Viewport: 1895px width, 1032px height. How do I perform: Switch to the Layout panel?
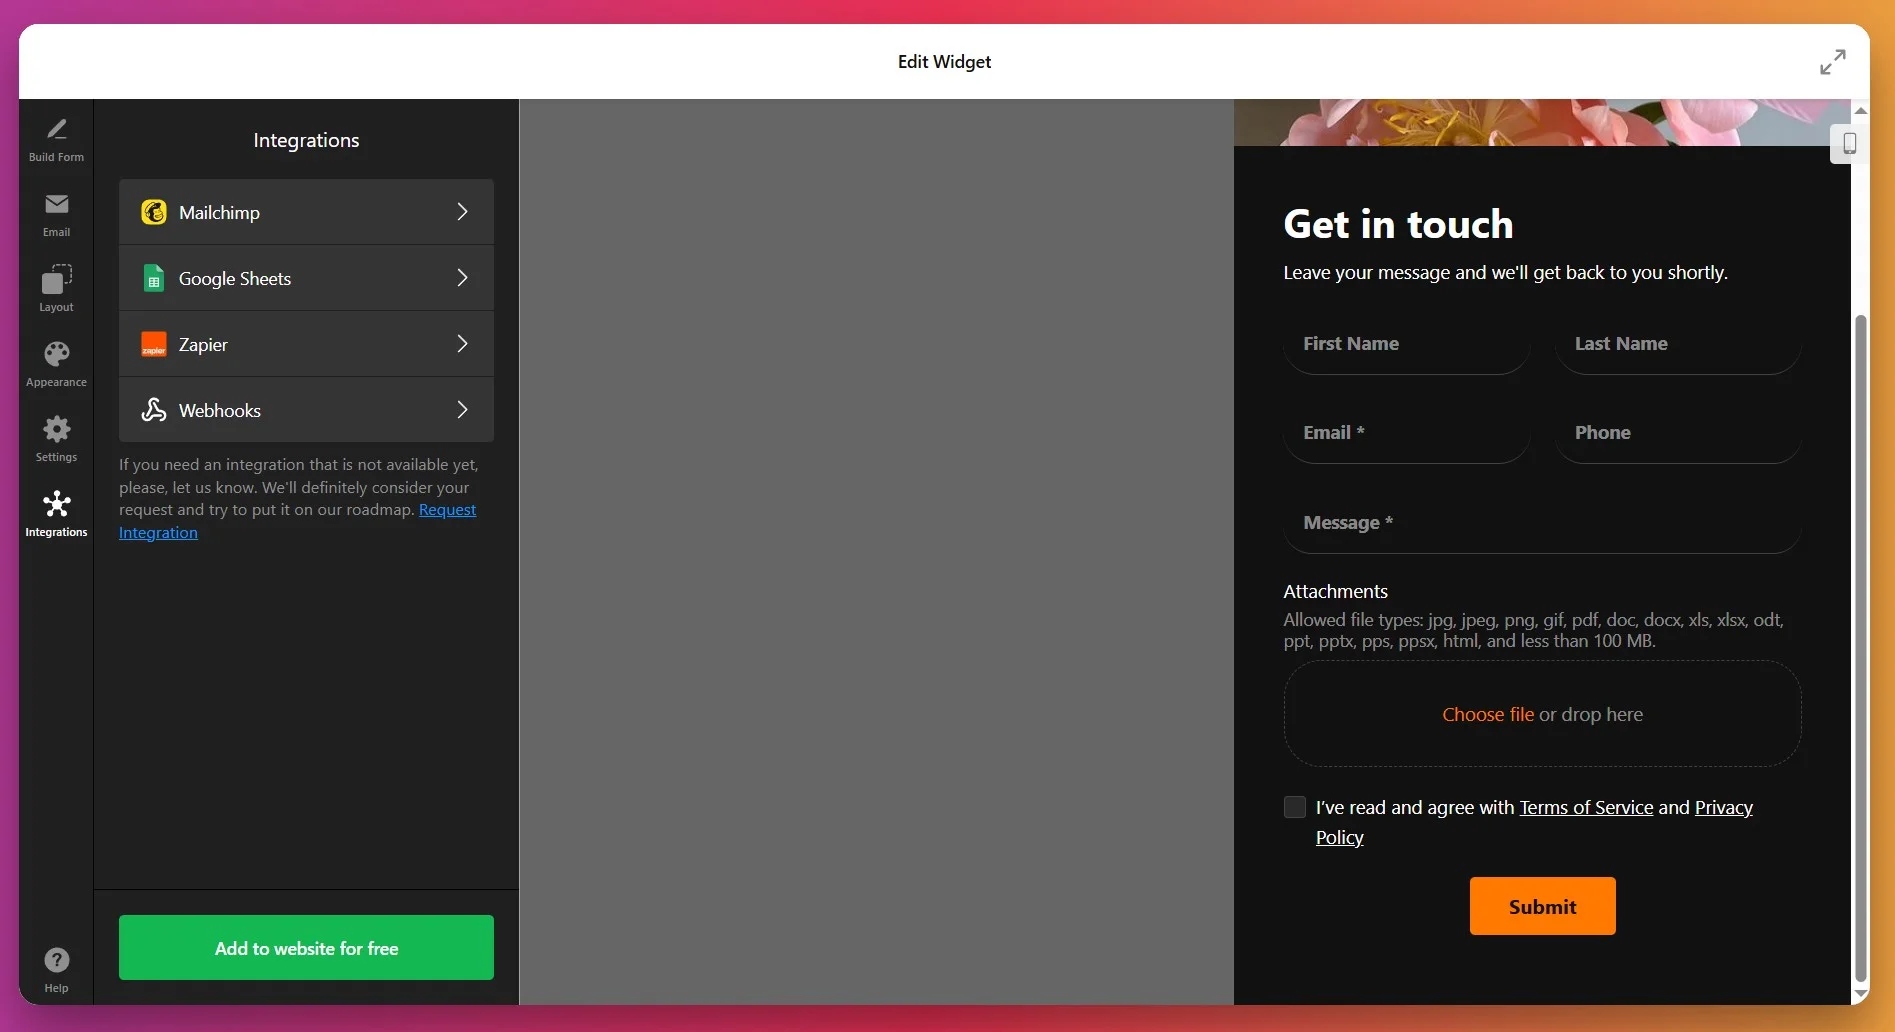[x=56, y=287]
